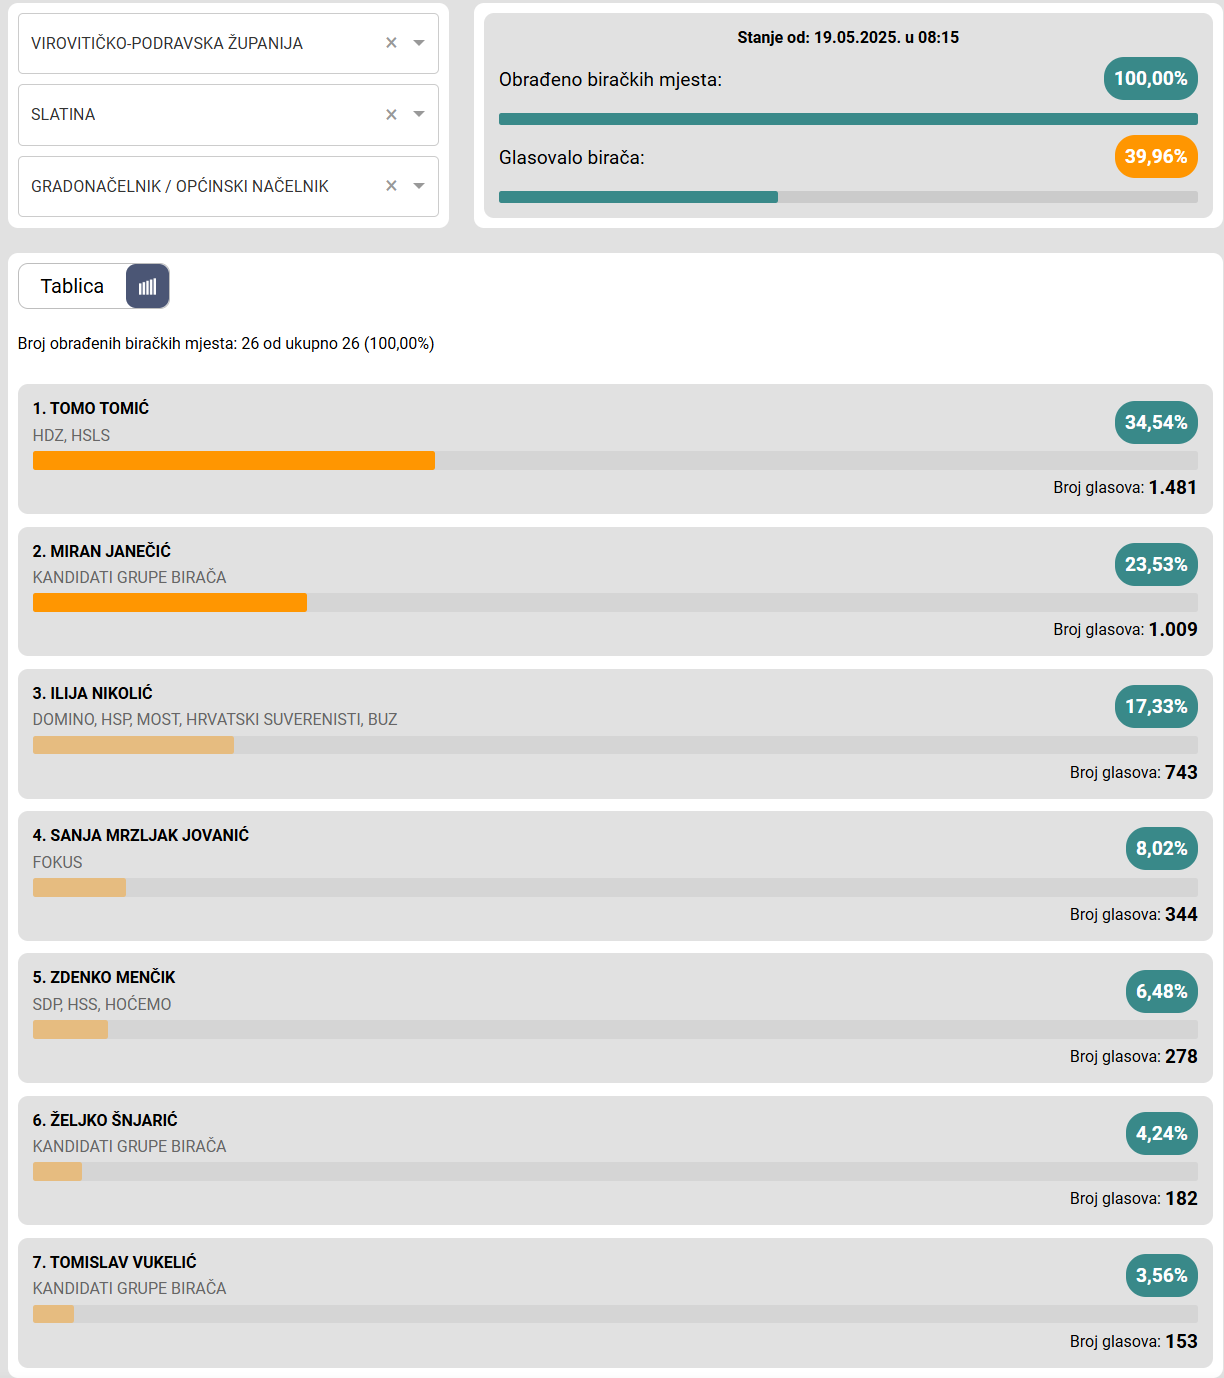Open the SLATINA city dropdown arrow
The image size is (1224, 1378).
(419, 114)
